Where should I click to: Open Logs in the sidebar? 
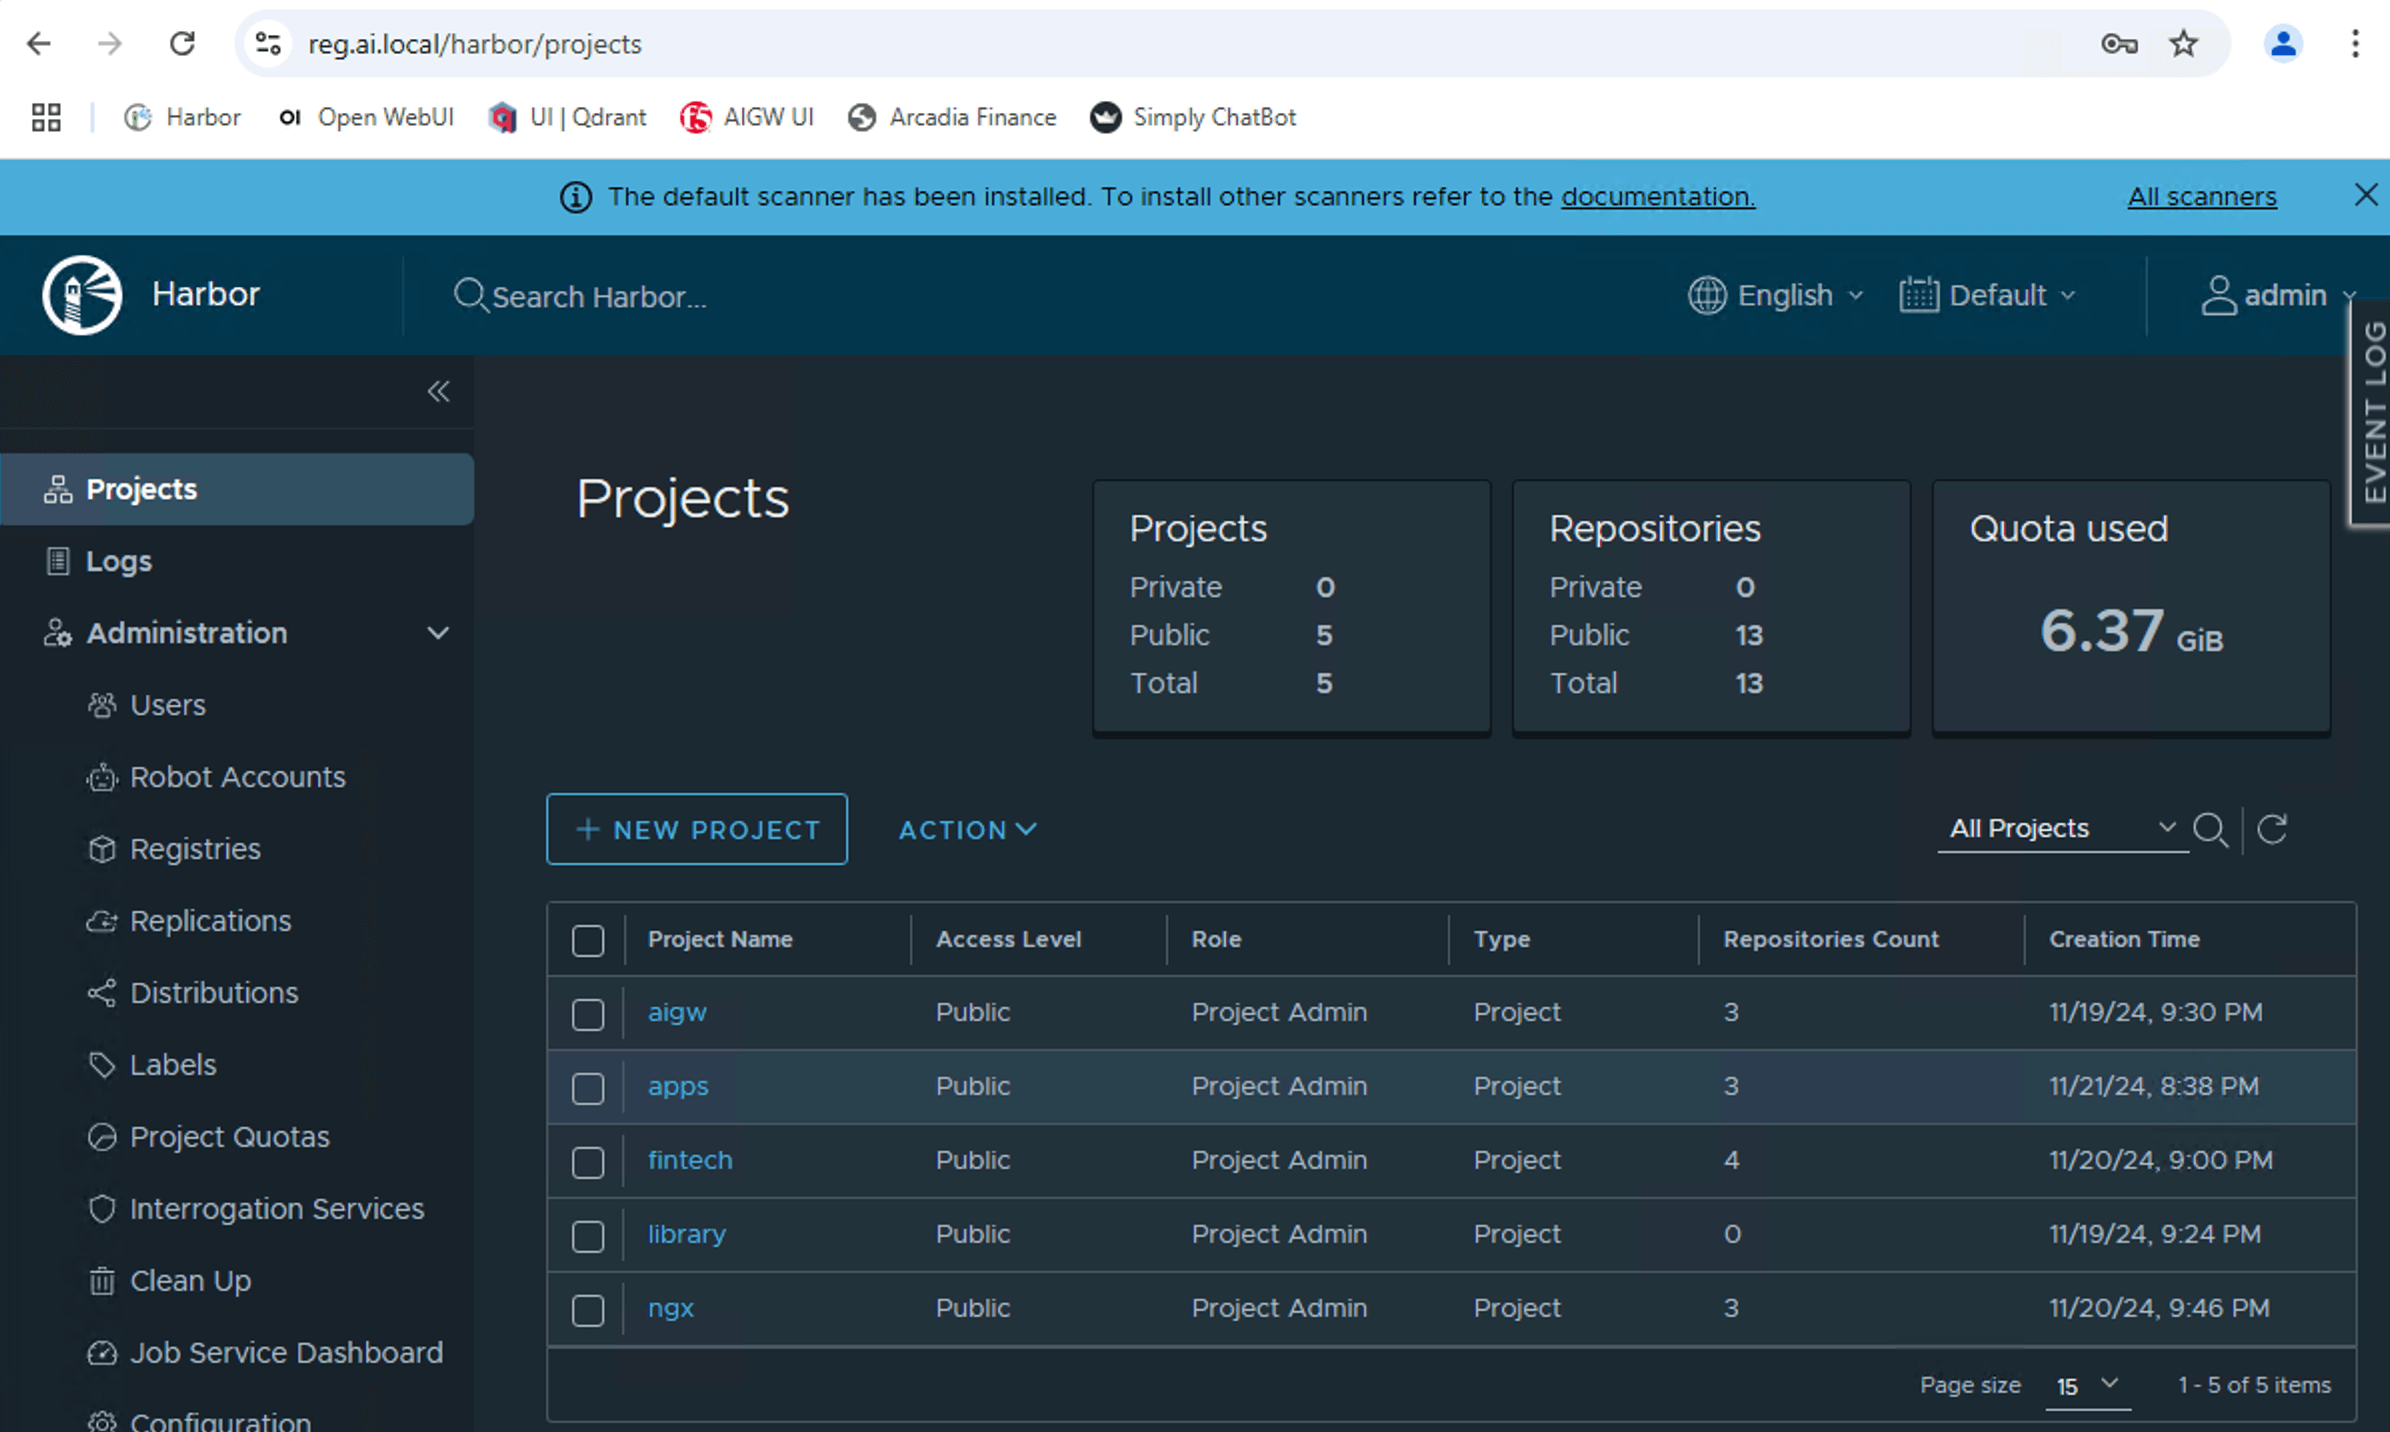pos(118,561)
